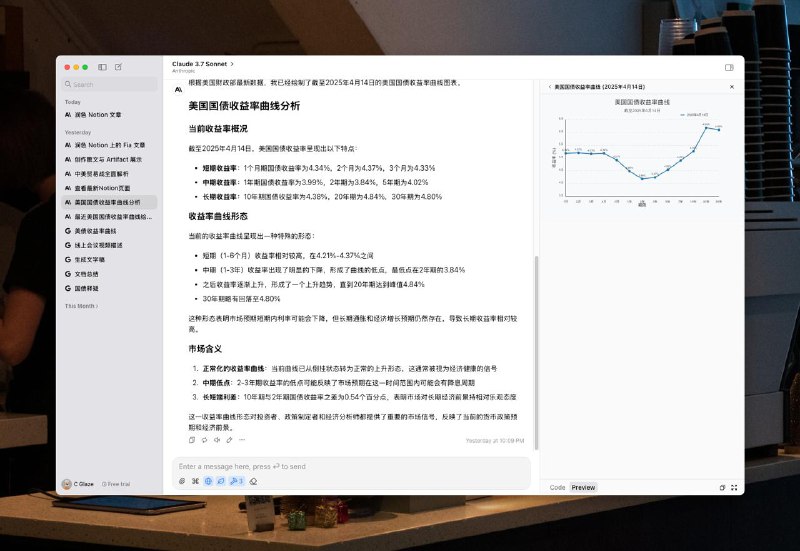Image resolution: width=800 pixels, height=551 pixels.
Task: Open the three-dot more options menu
Action: [x=240, y=440]
